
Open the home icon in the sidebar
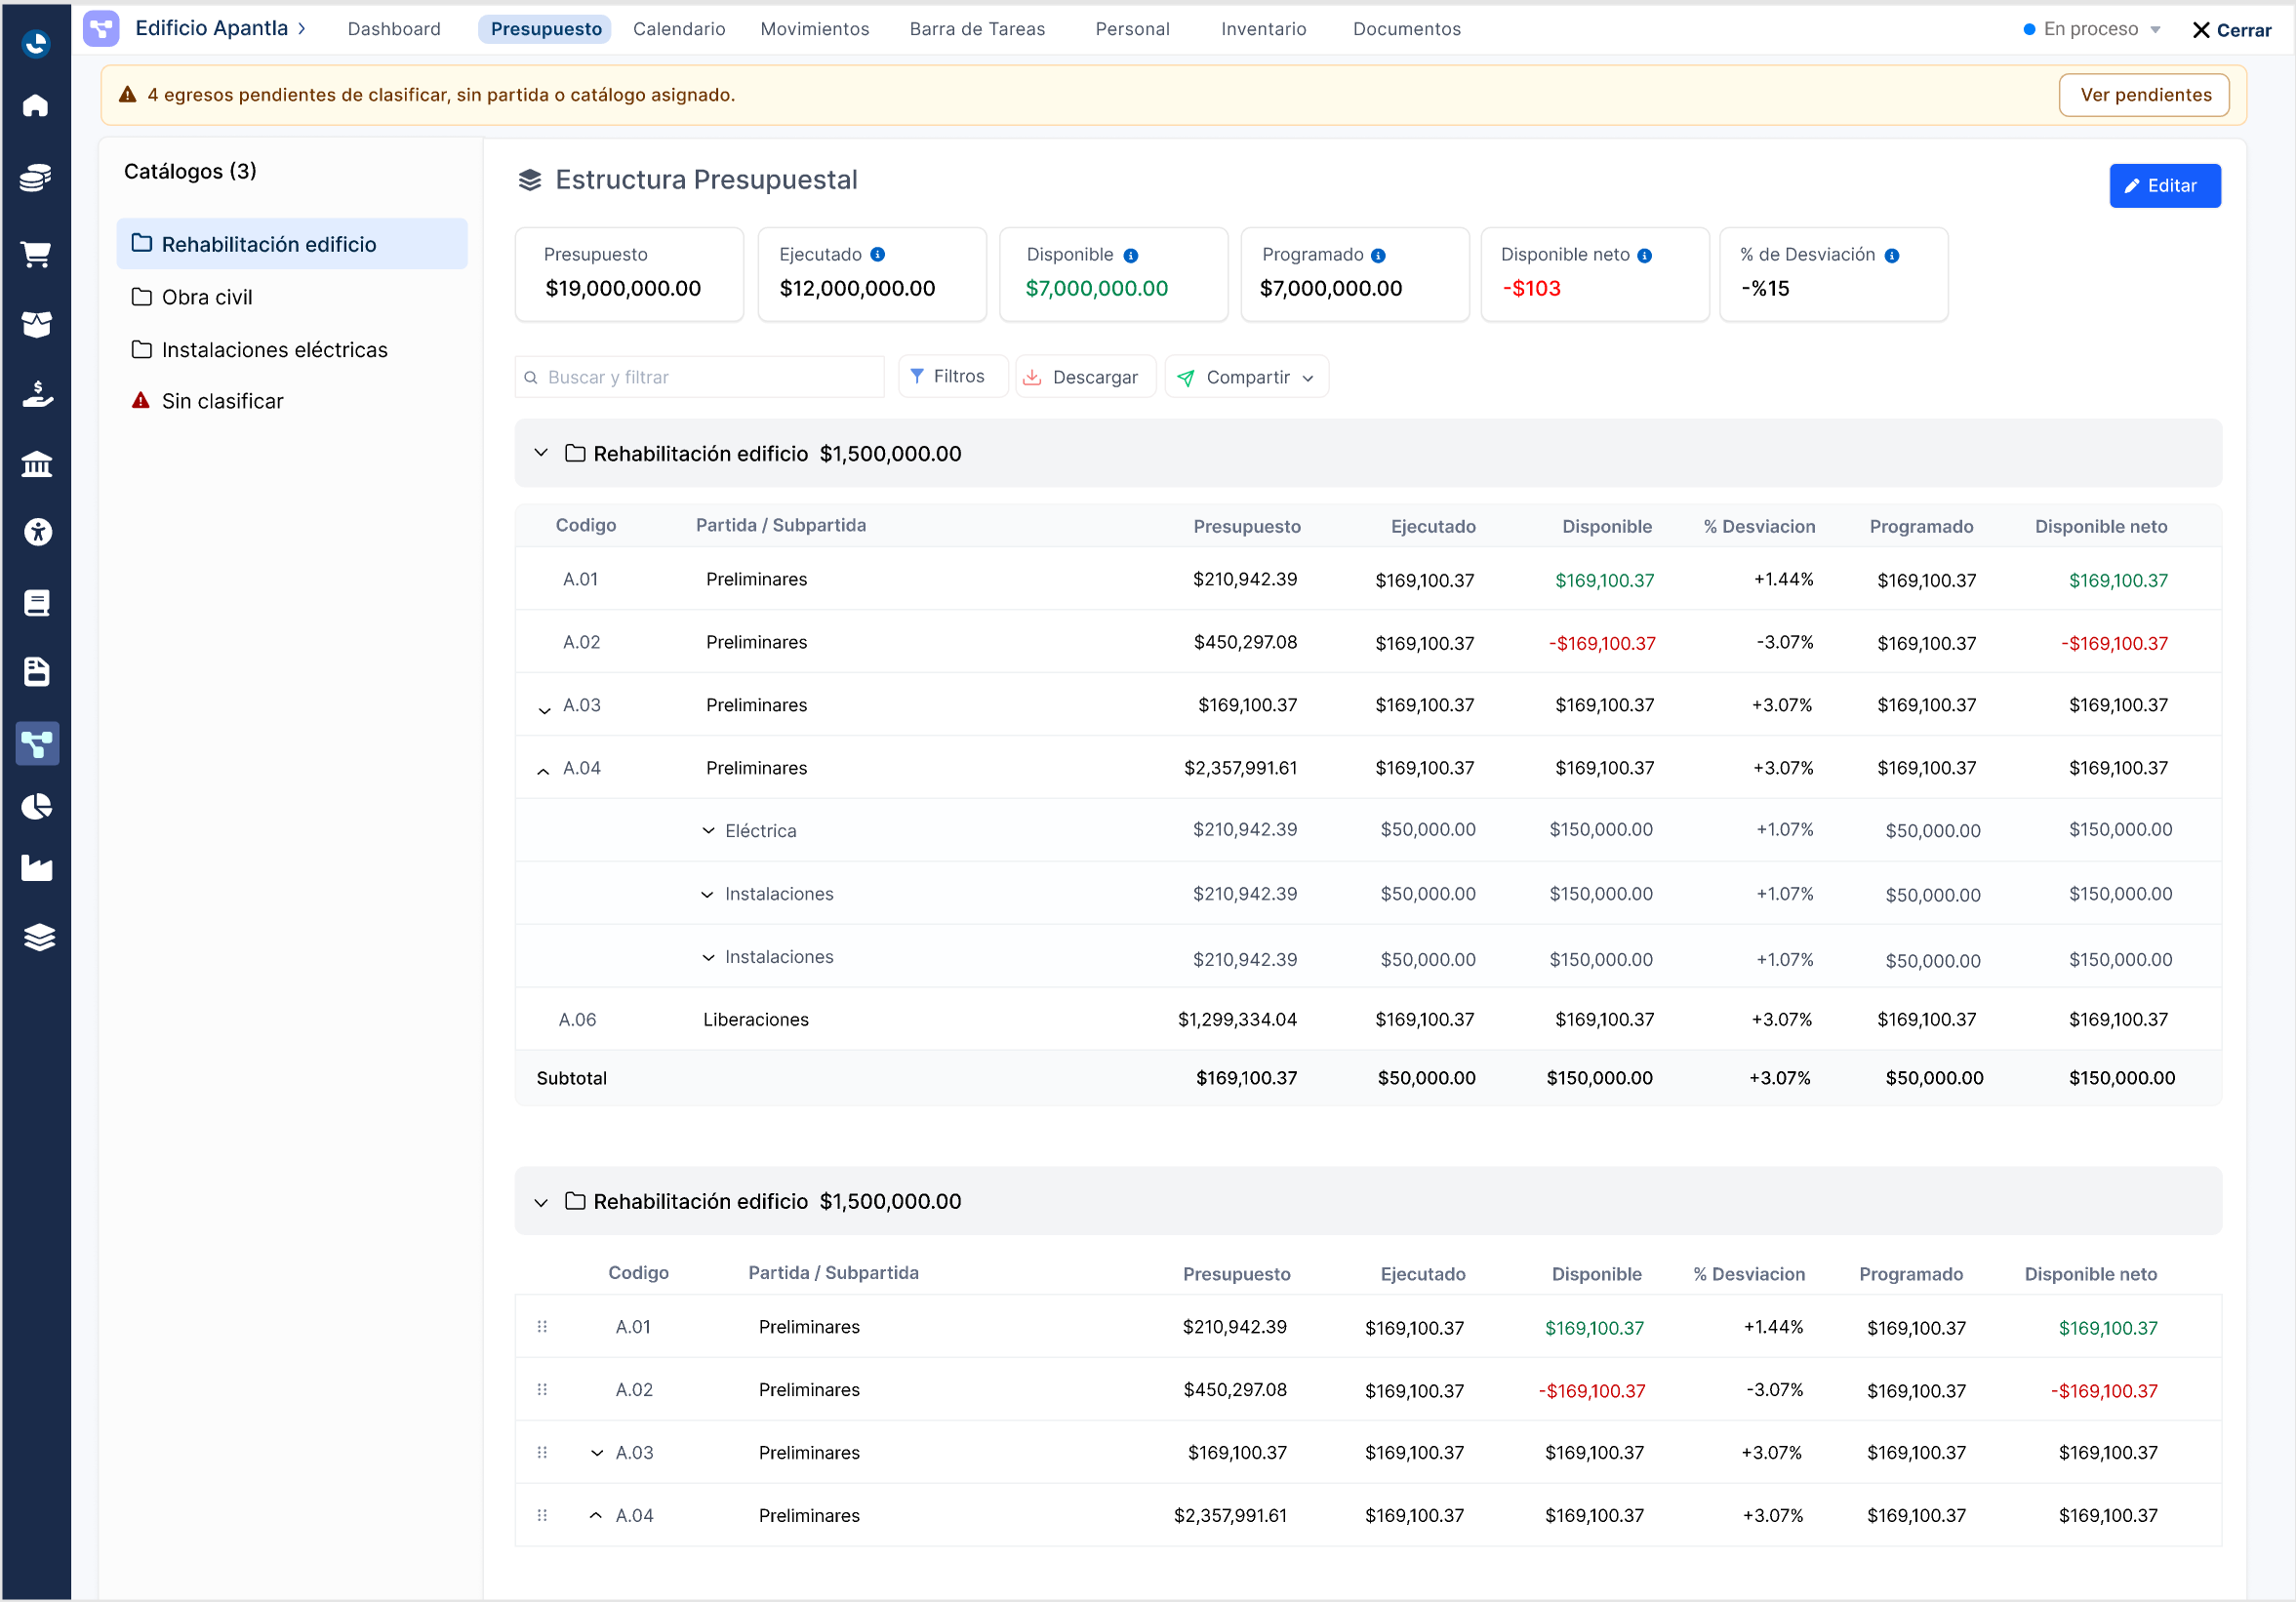coord(36,105)
